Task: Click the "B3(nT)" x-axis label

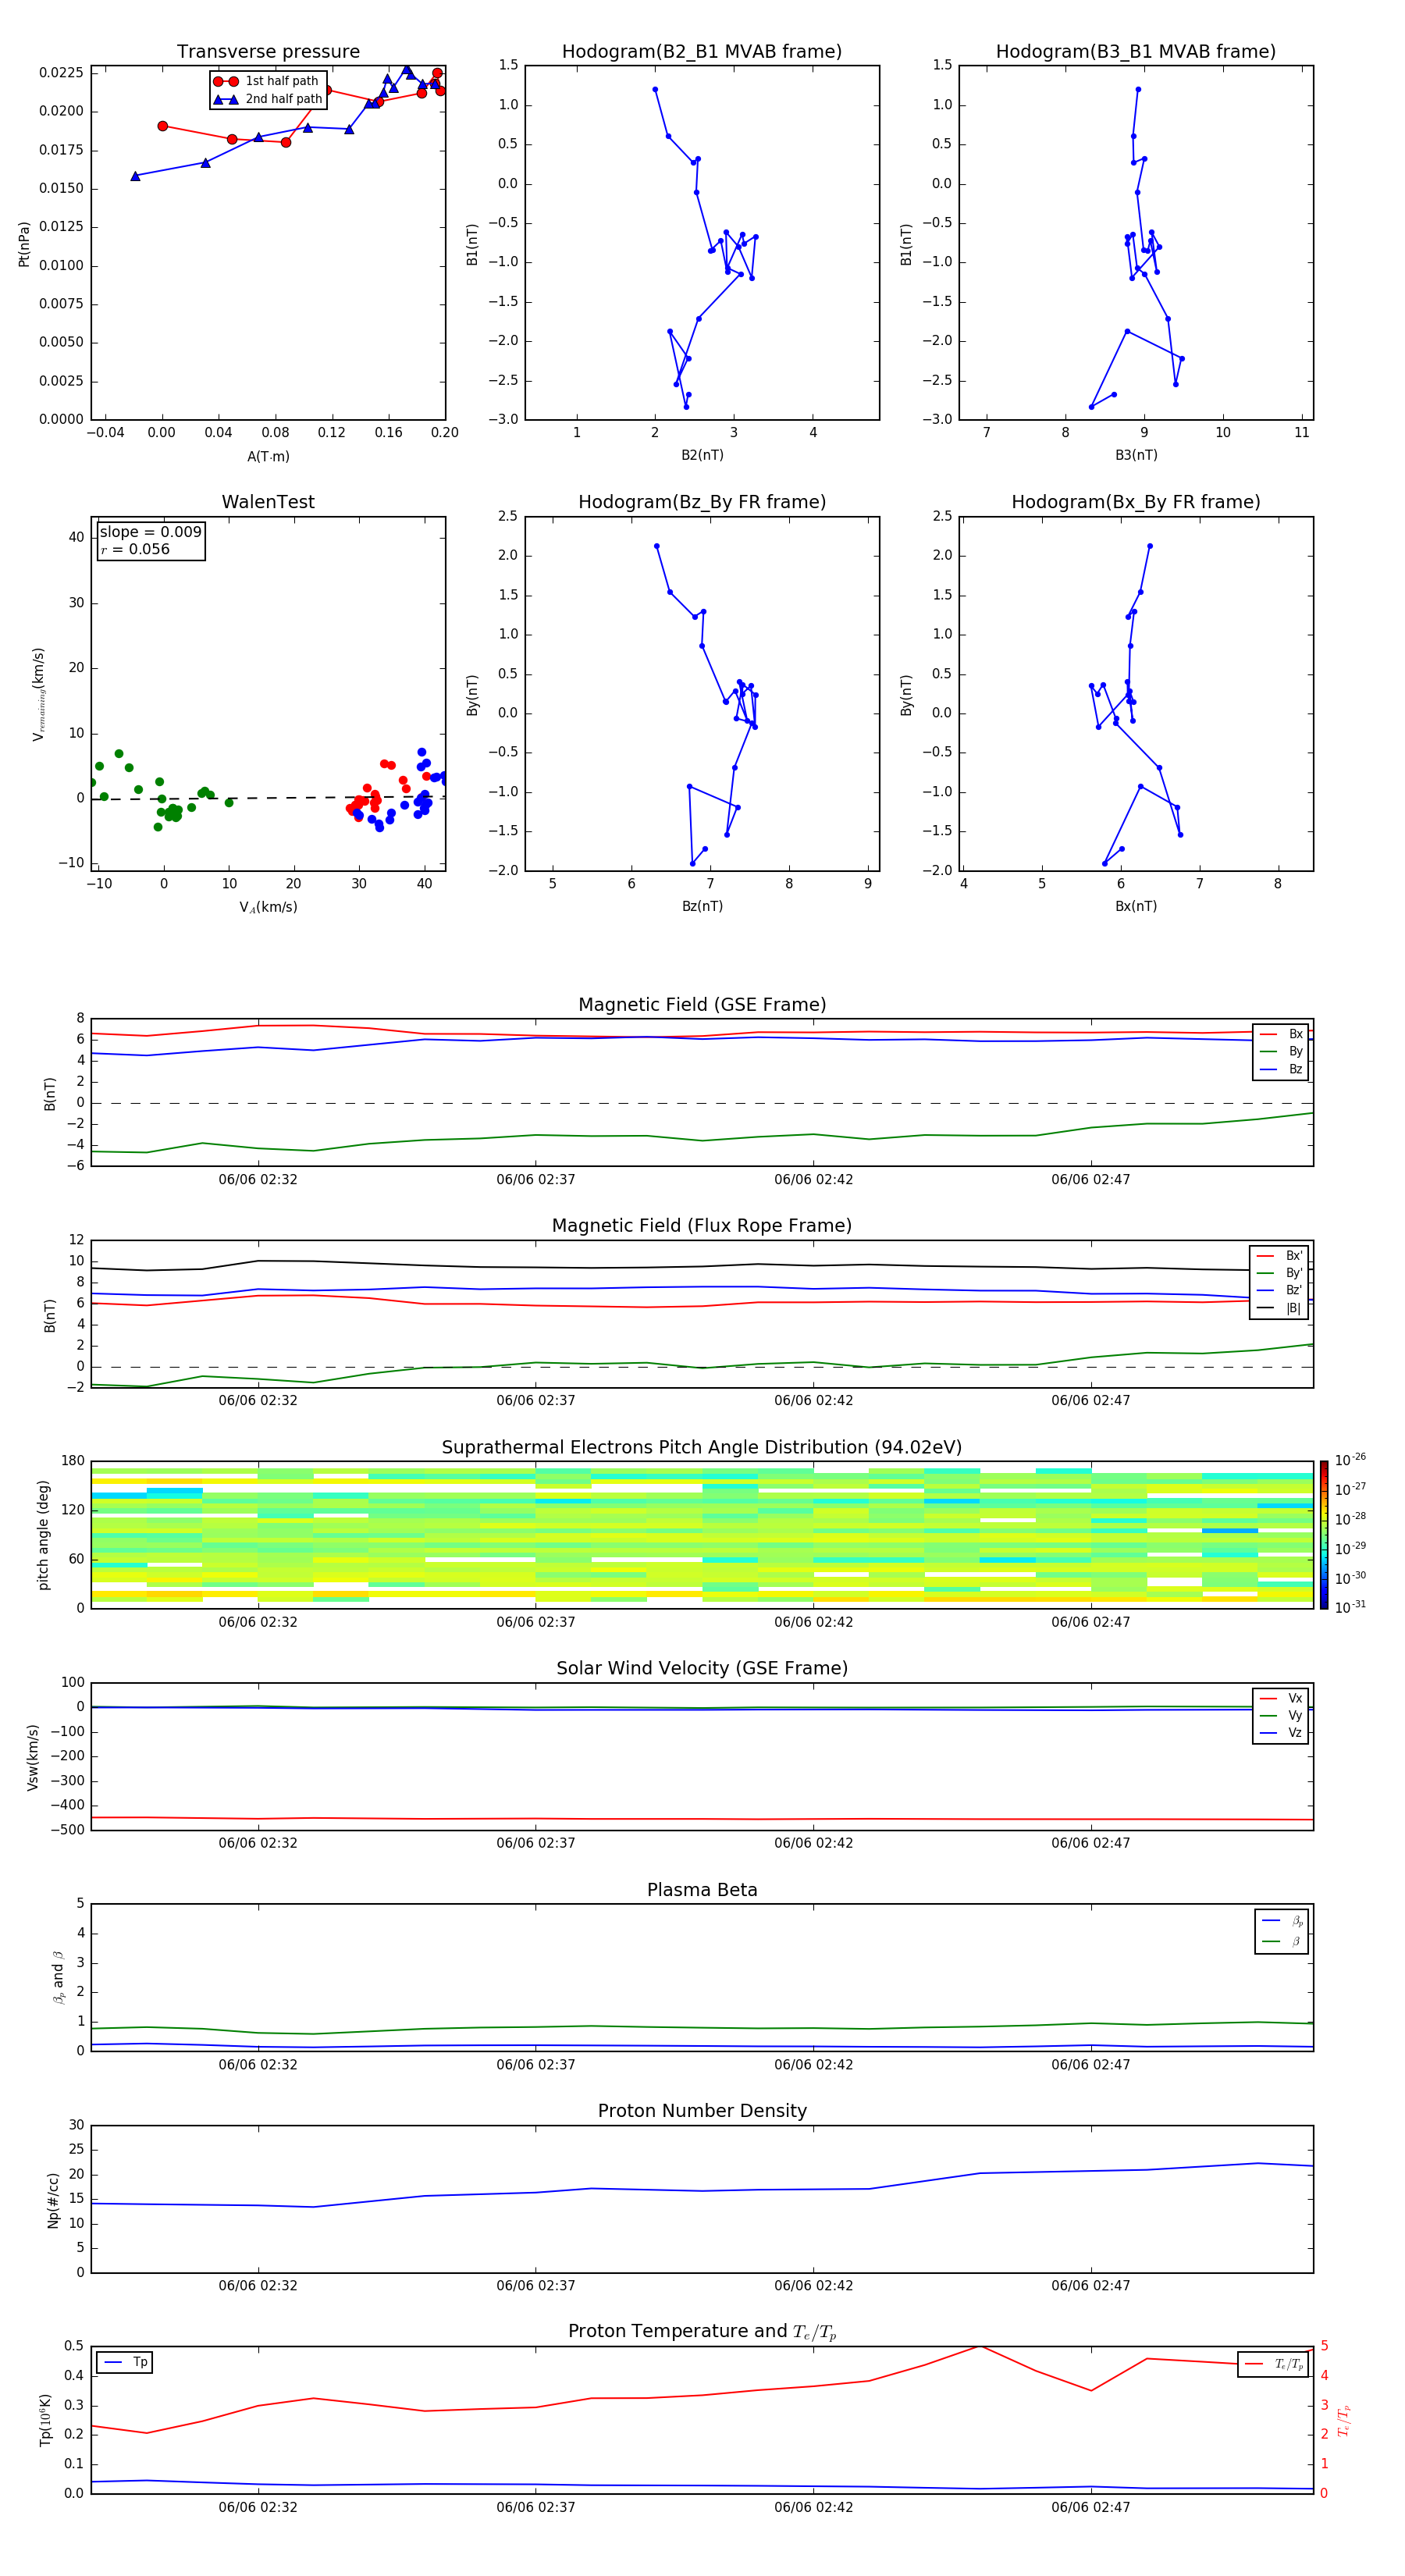Action: click(1136, 455)
